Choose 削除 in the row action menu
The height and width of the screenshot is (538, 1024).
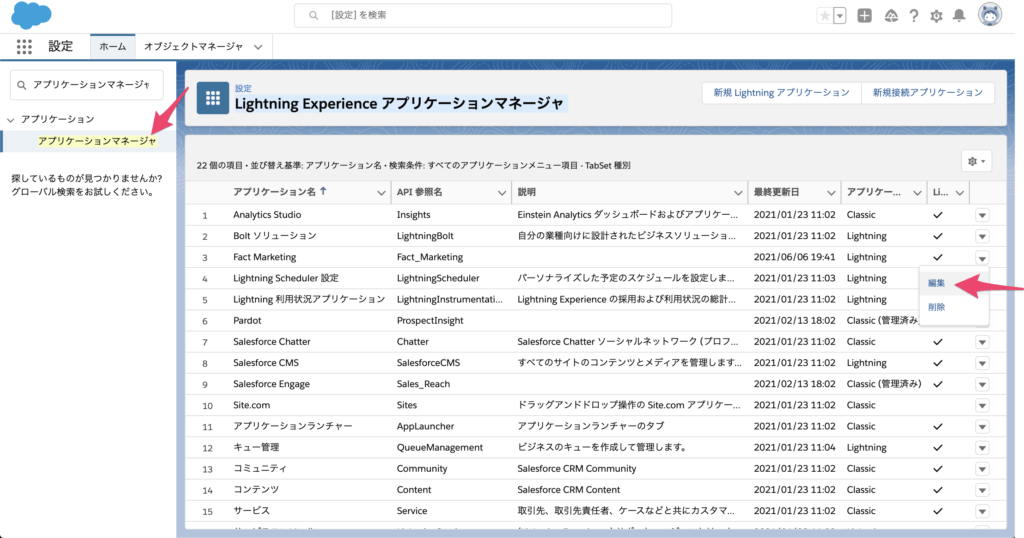pyautogui.click(x=936, y=307)
